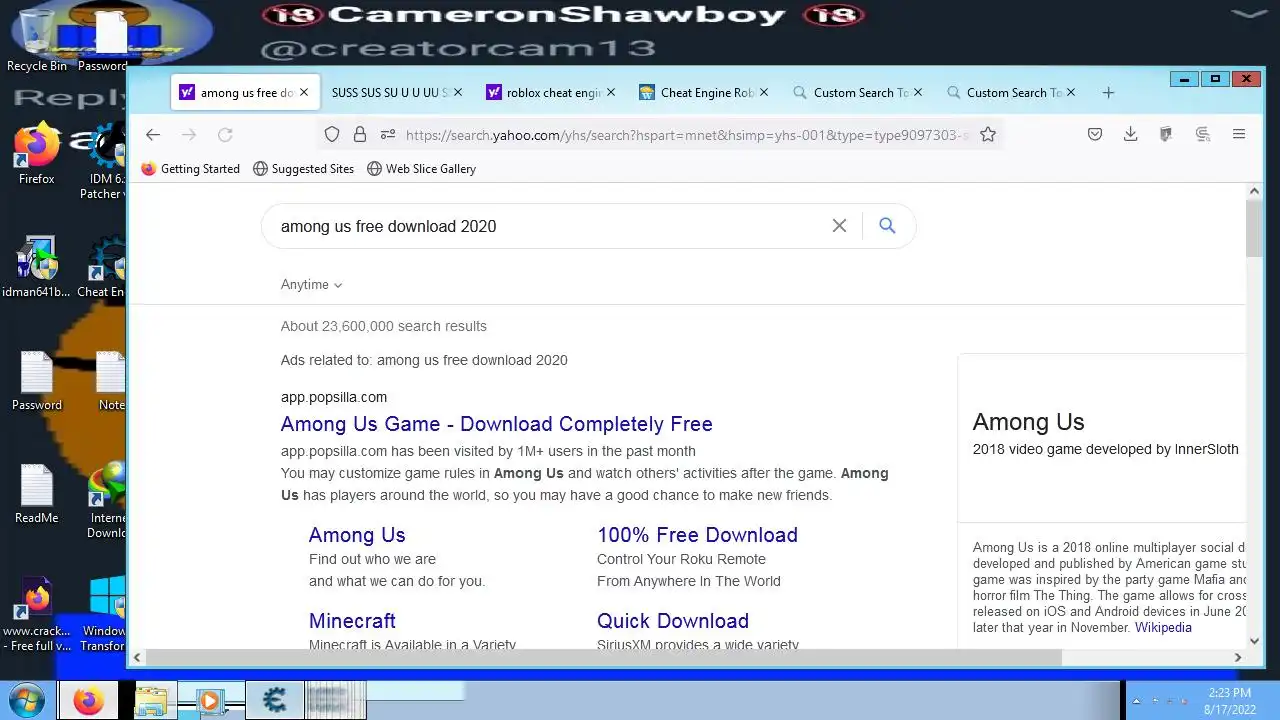Open 'Among Us Game - Download Completely Free' link
This screenshot has height=720, width=1280.
(497, 424)
